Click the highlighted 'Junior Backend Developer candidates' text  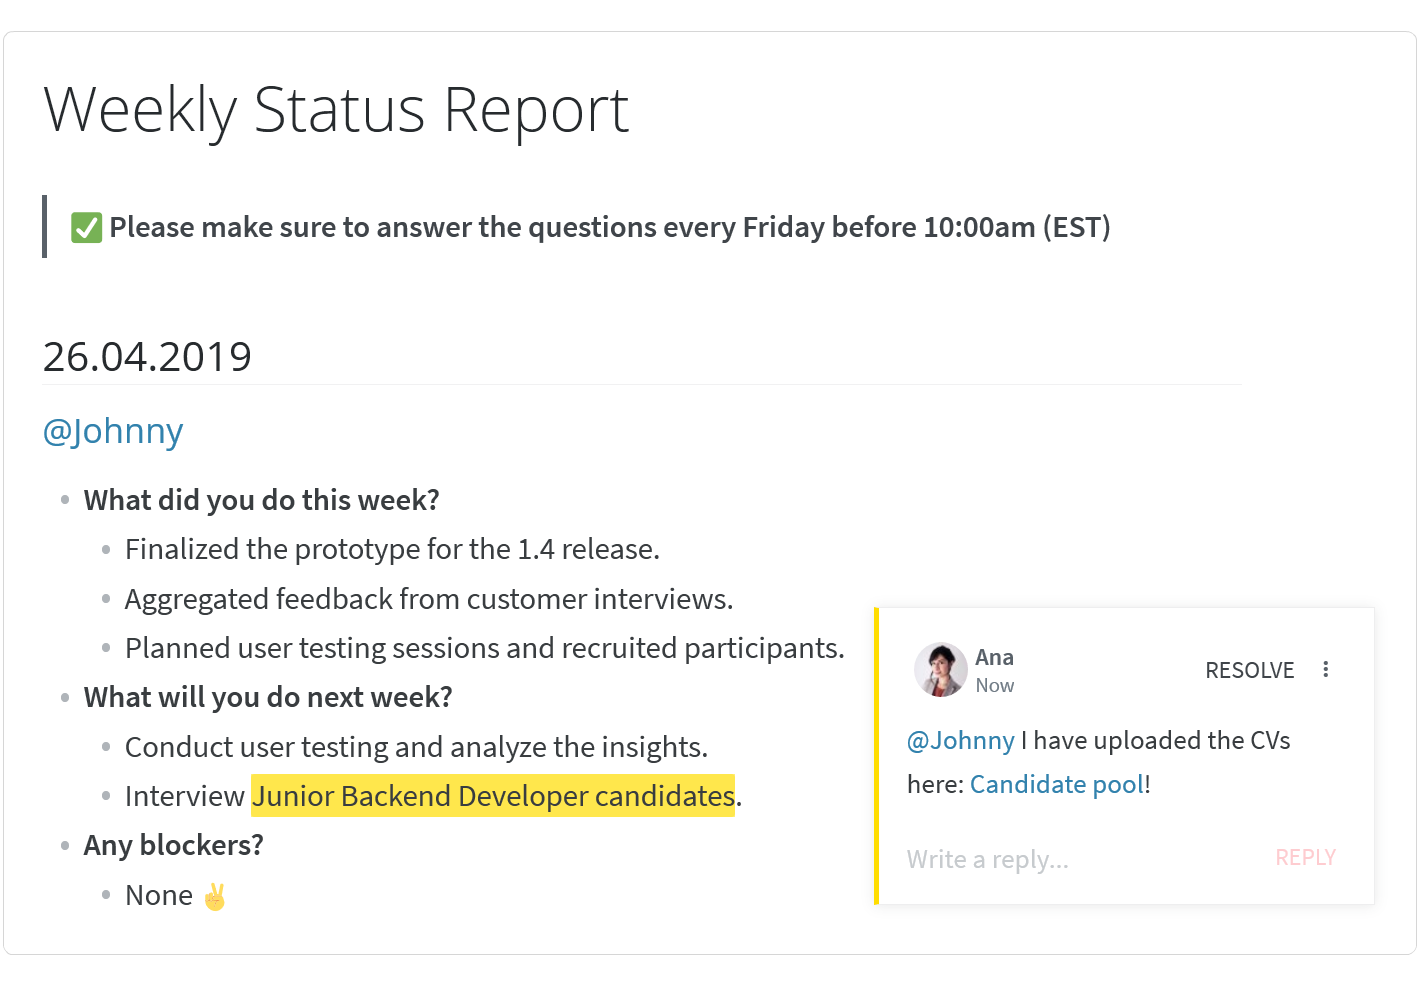(x=493, y=796)
